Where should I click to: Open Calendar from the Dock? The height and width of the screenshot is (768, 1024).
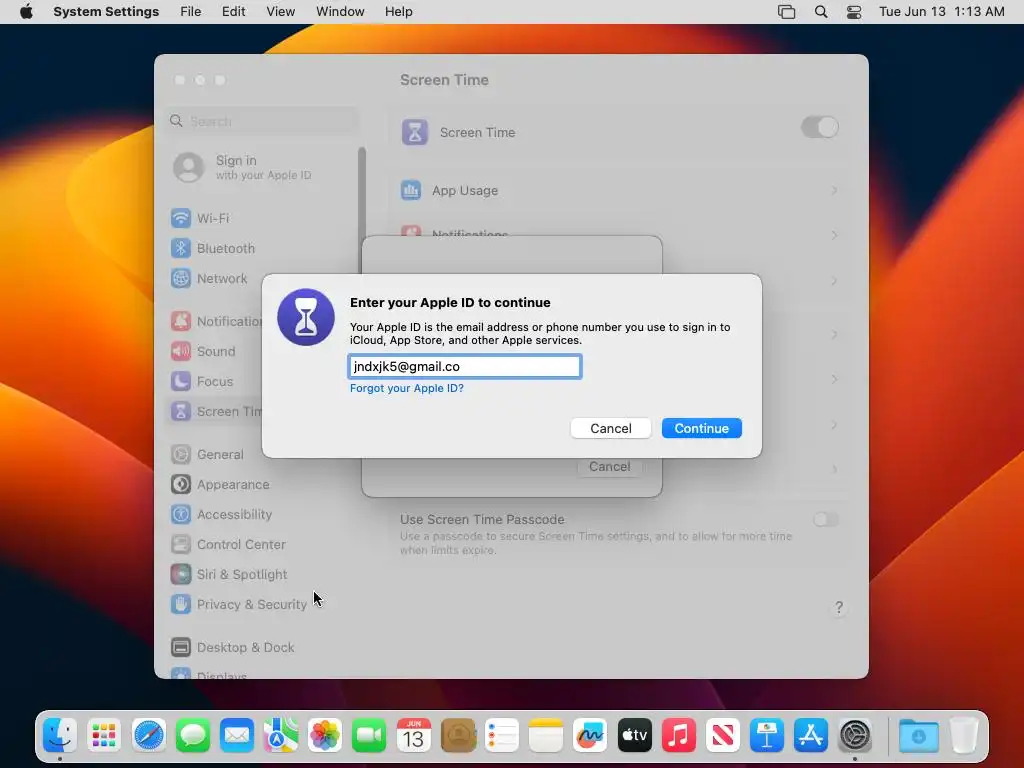[x=413, y=735]
